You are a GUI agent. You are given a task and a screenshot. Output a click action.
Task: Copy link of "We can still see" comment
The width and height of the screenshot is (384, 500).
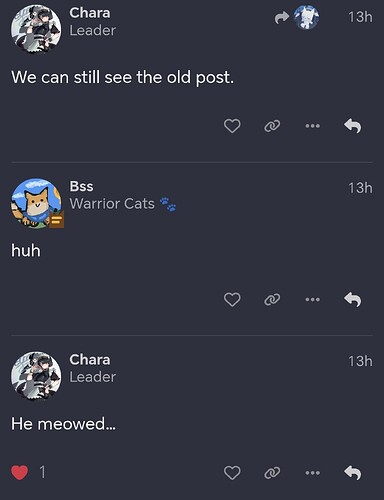(272, 126)
